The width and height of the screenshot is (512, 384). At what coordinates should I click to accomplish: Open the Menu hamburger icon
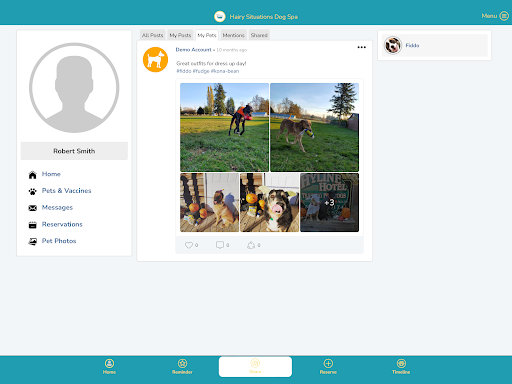tap(504, 16)
